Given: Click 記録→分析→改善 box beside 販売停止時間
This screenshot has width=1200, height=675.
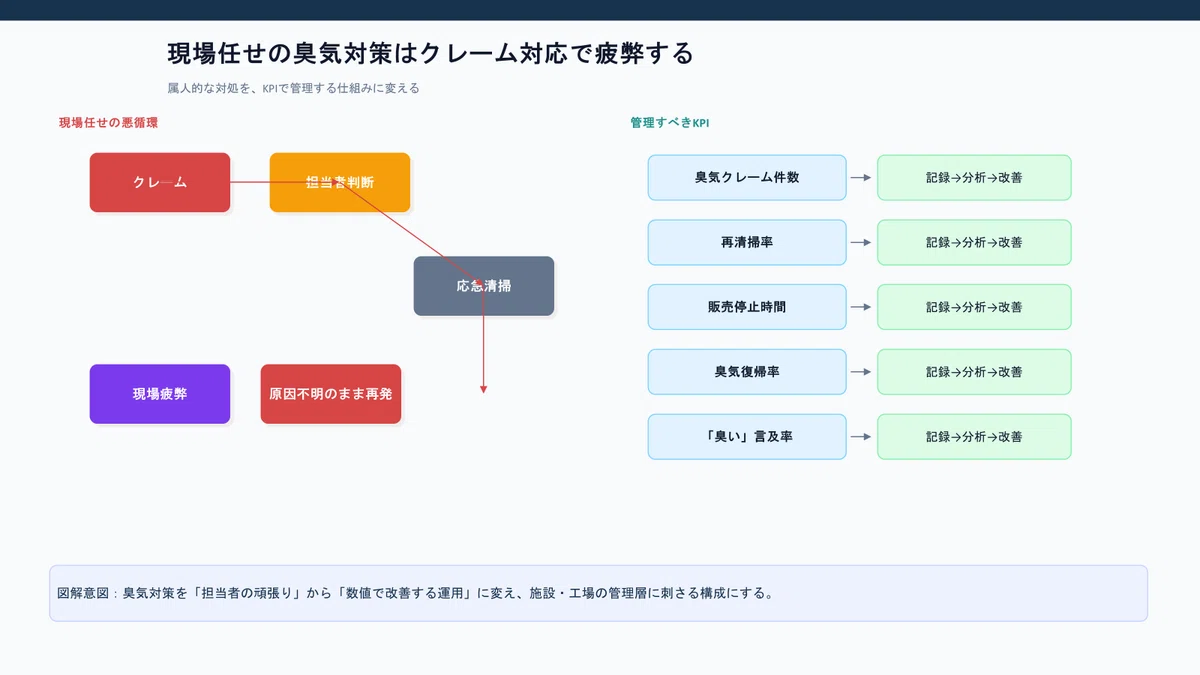Looking at the screenshot, I should (x=974, y=307).
